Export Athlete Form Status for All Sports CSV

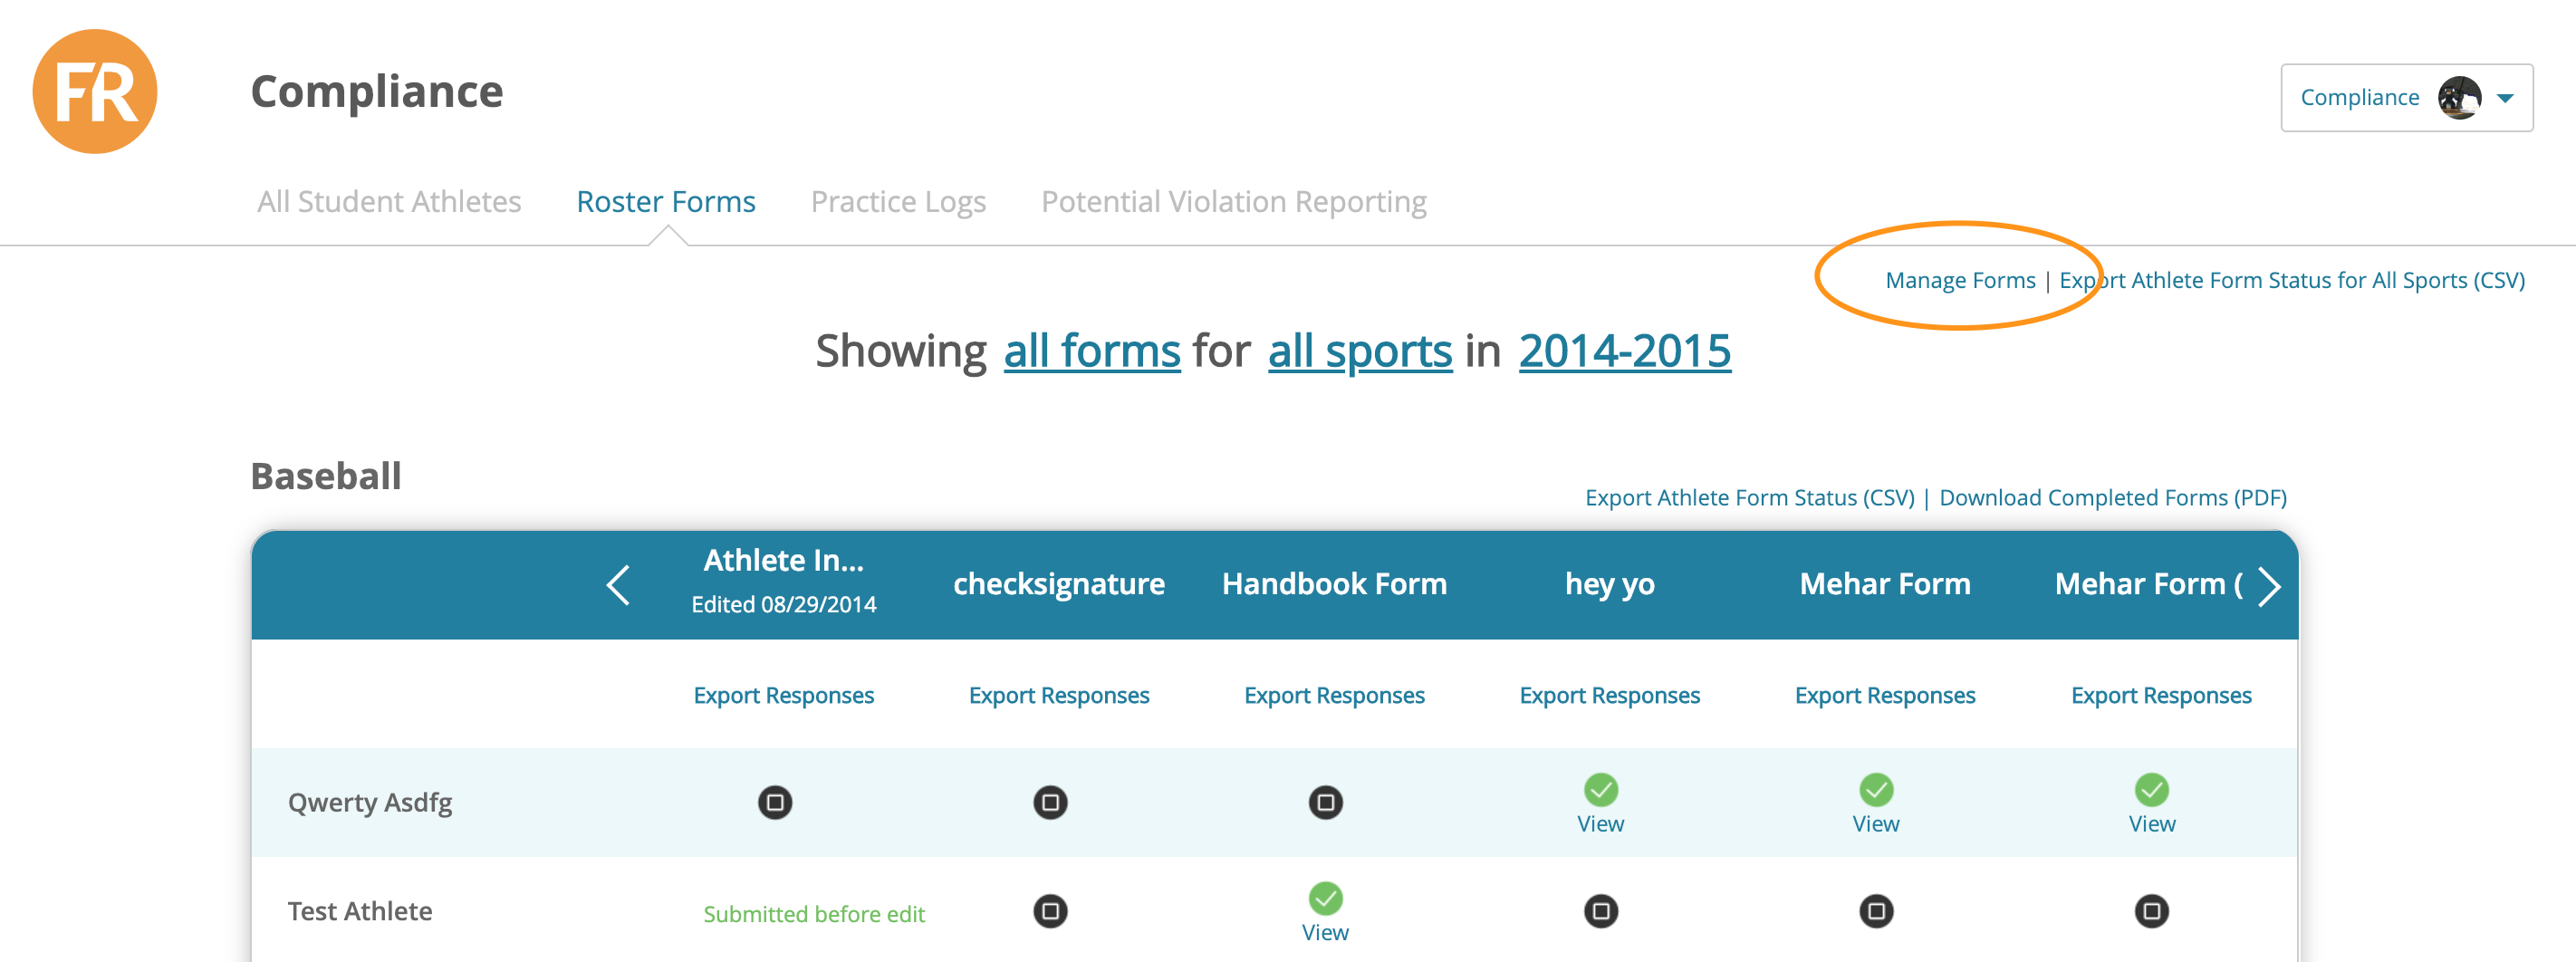click(2292, 280)
